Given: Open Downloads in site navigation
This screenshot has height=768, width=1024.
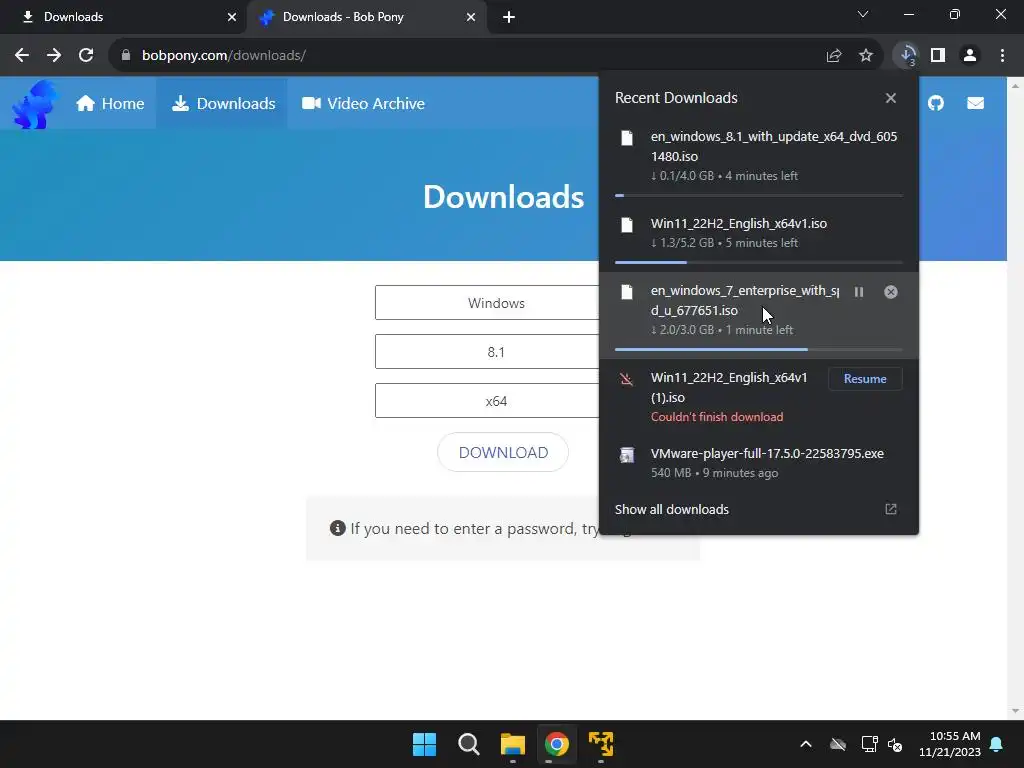Looking at the screenshot, I should coord(223,104).
